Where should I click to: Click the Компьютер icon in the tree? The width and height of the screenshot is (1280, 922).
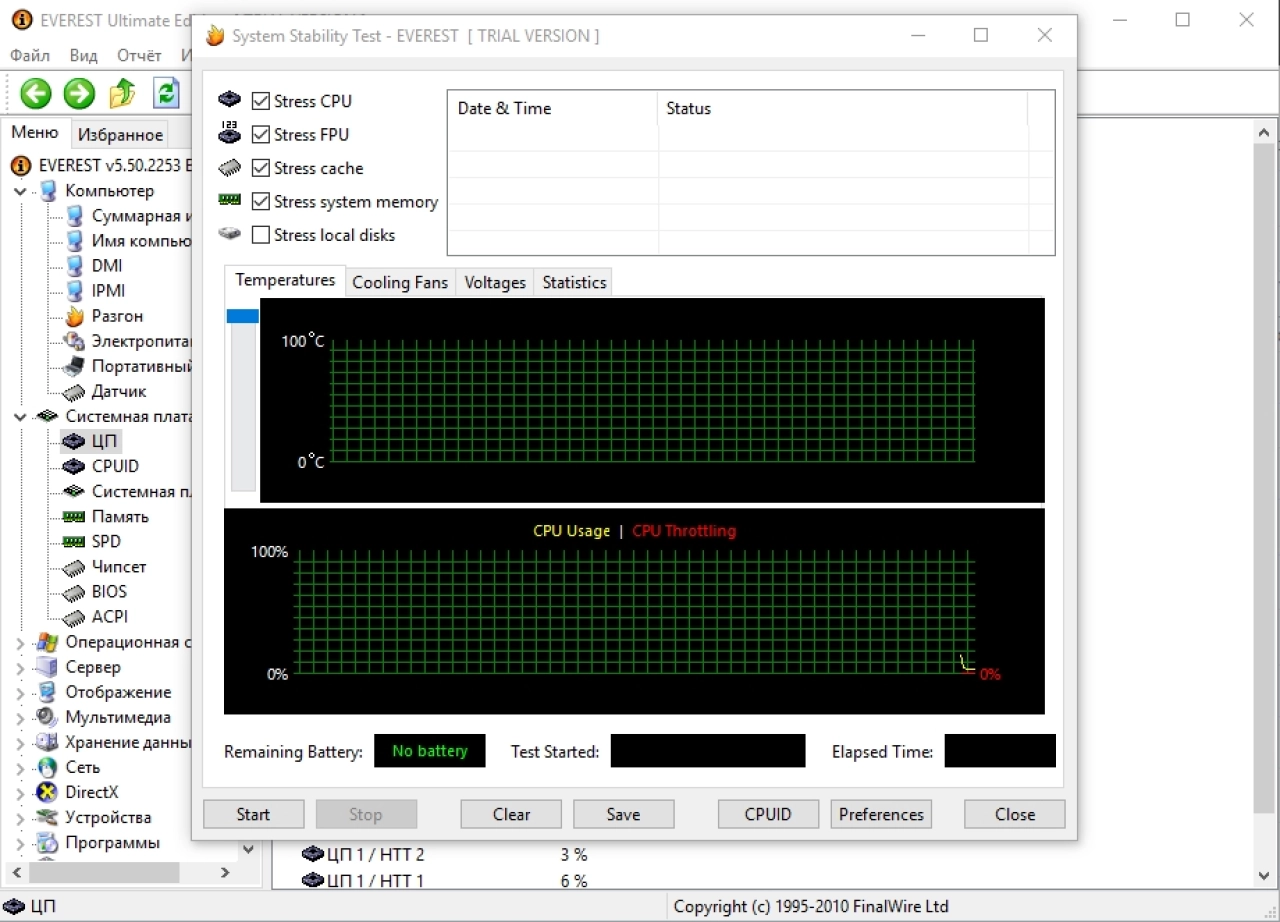[x=48, y=191]
